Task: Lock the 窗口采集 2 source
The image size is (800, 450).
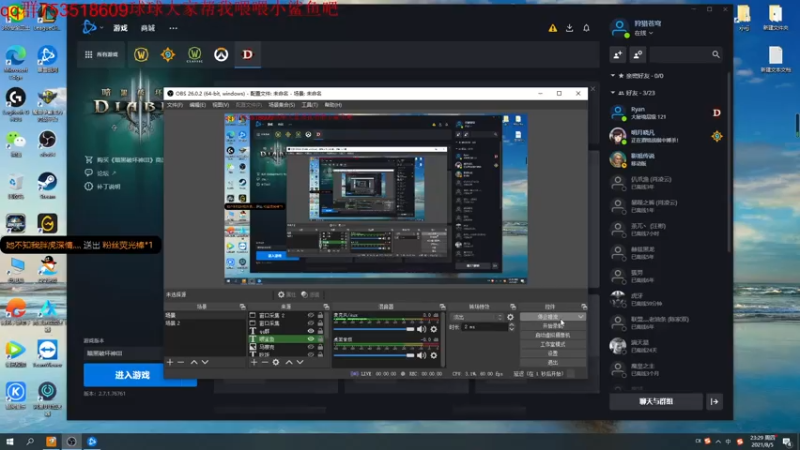Action: click(x=320, y=315)
